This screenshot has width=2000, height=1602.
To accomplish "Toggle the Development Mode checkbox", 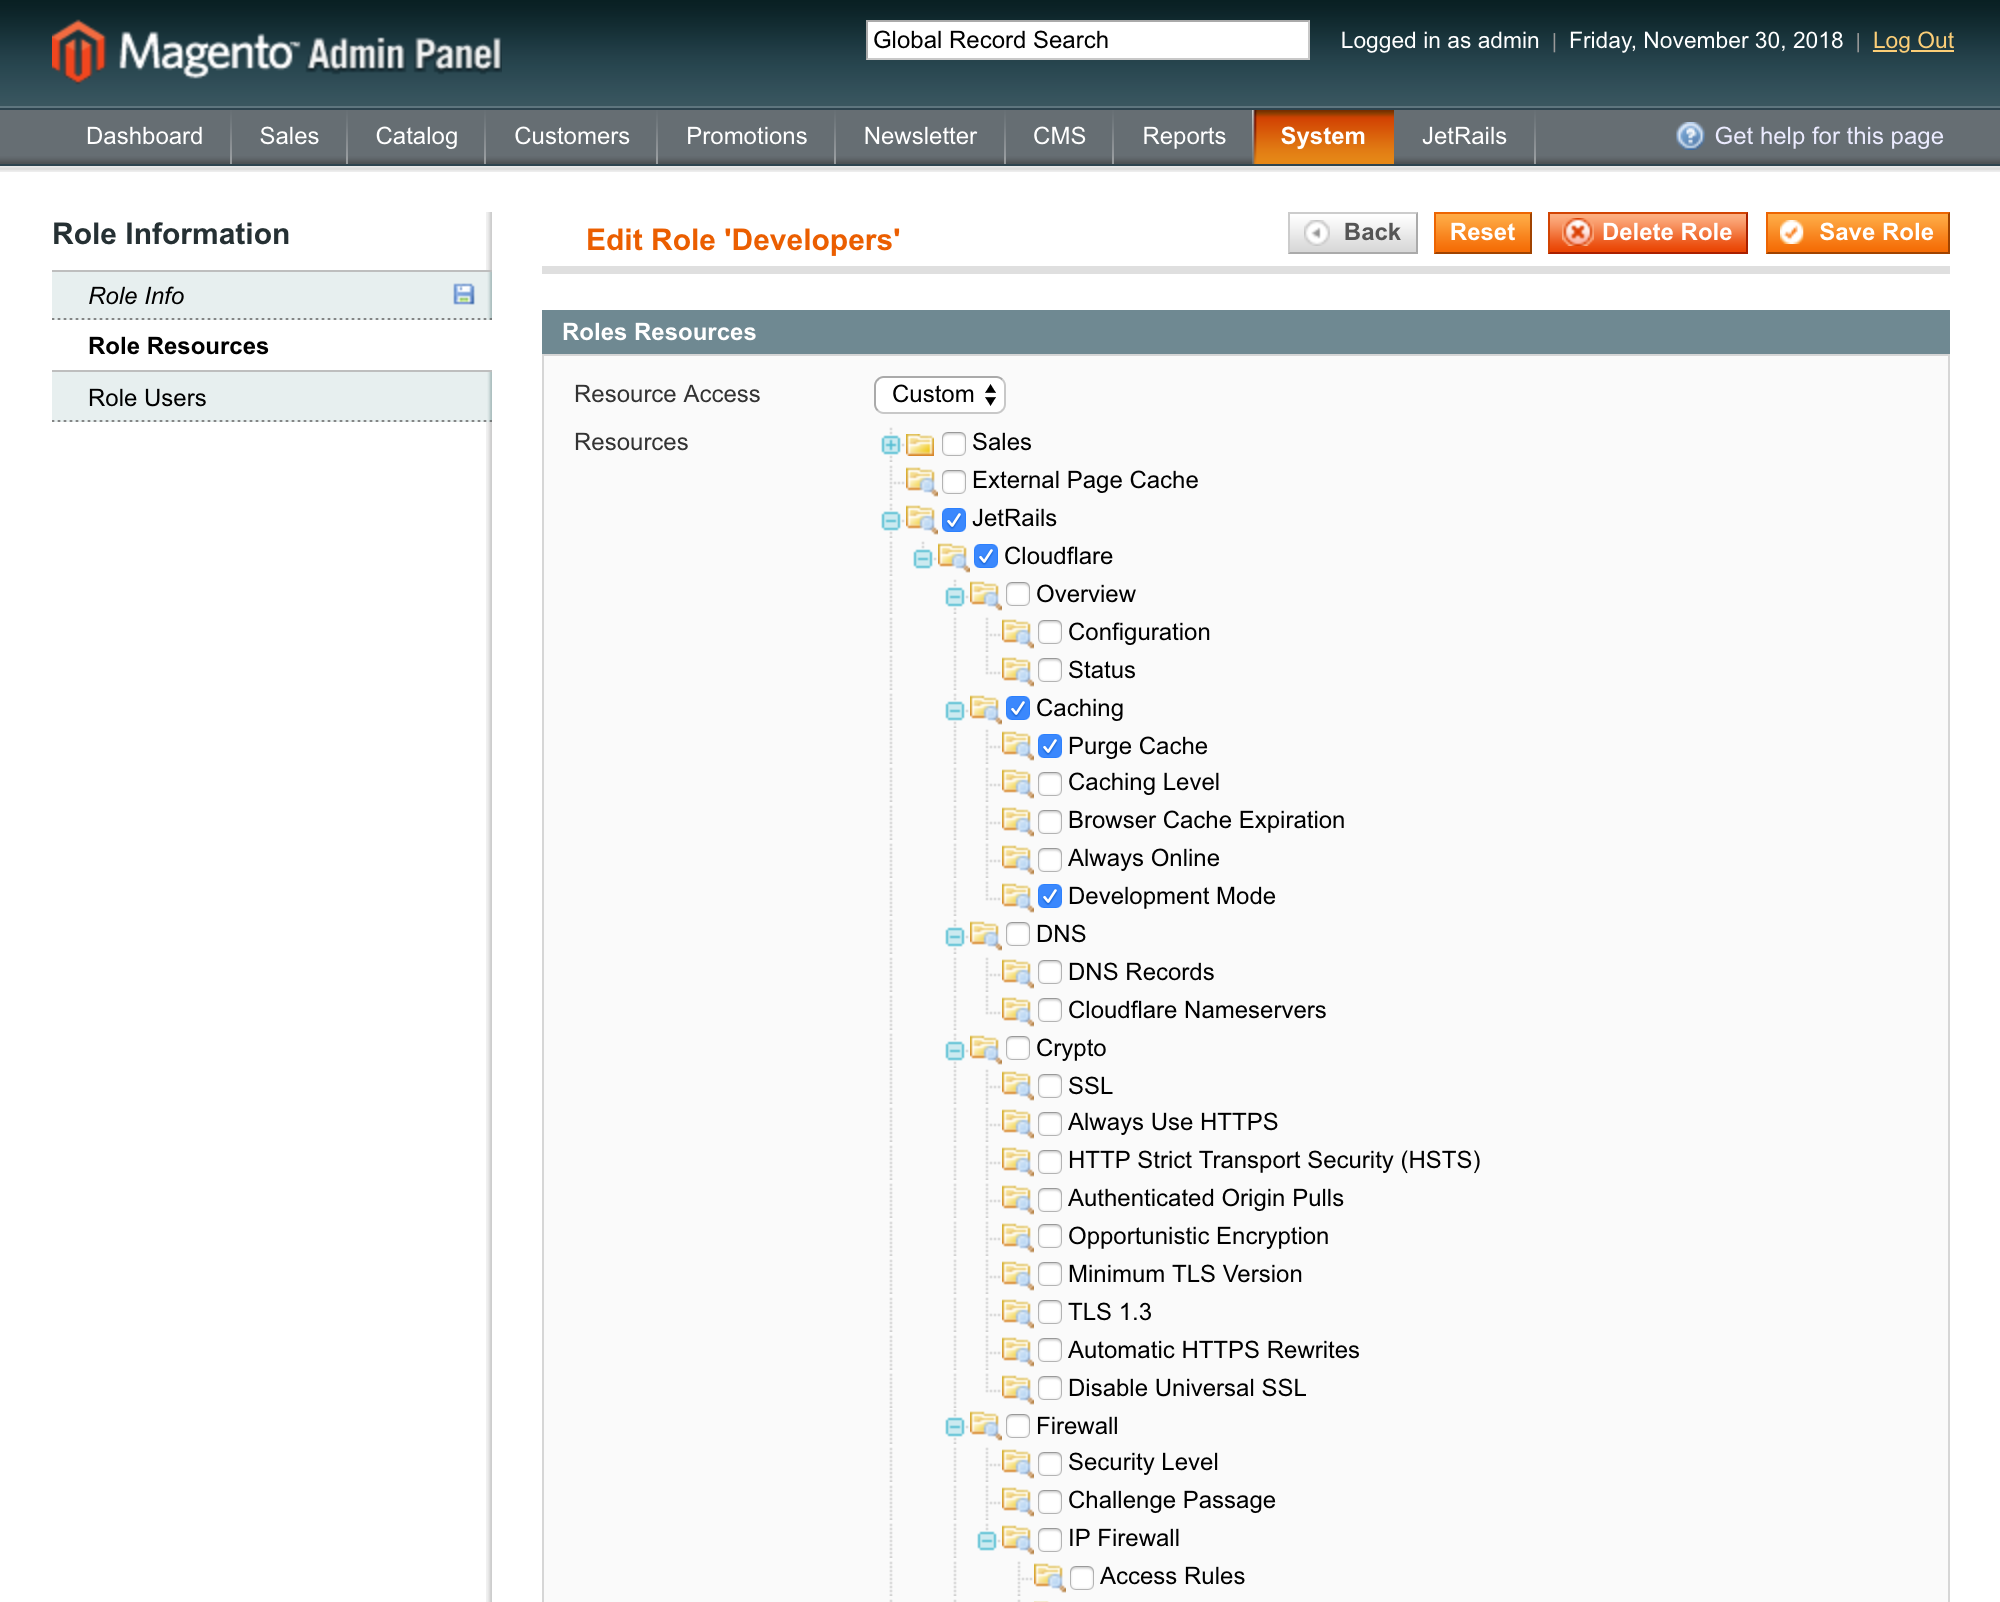I will pos(1047,896).
